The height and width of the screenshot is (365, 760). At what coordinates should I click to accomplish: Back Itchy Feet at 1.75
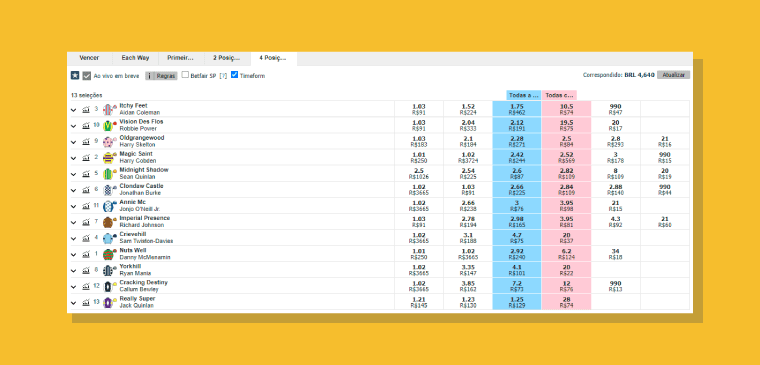517,109
